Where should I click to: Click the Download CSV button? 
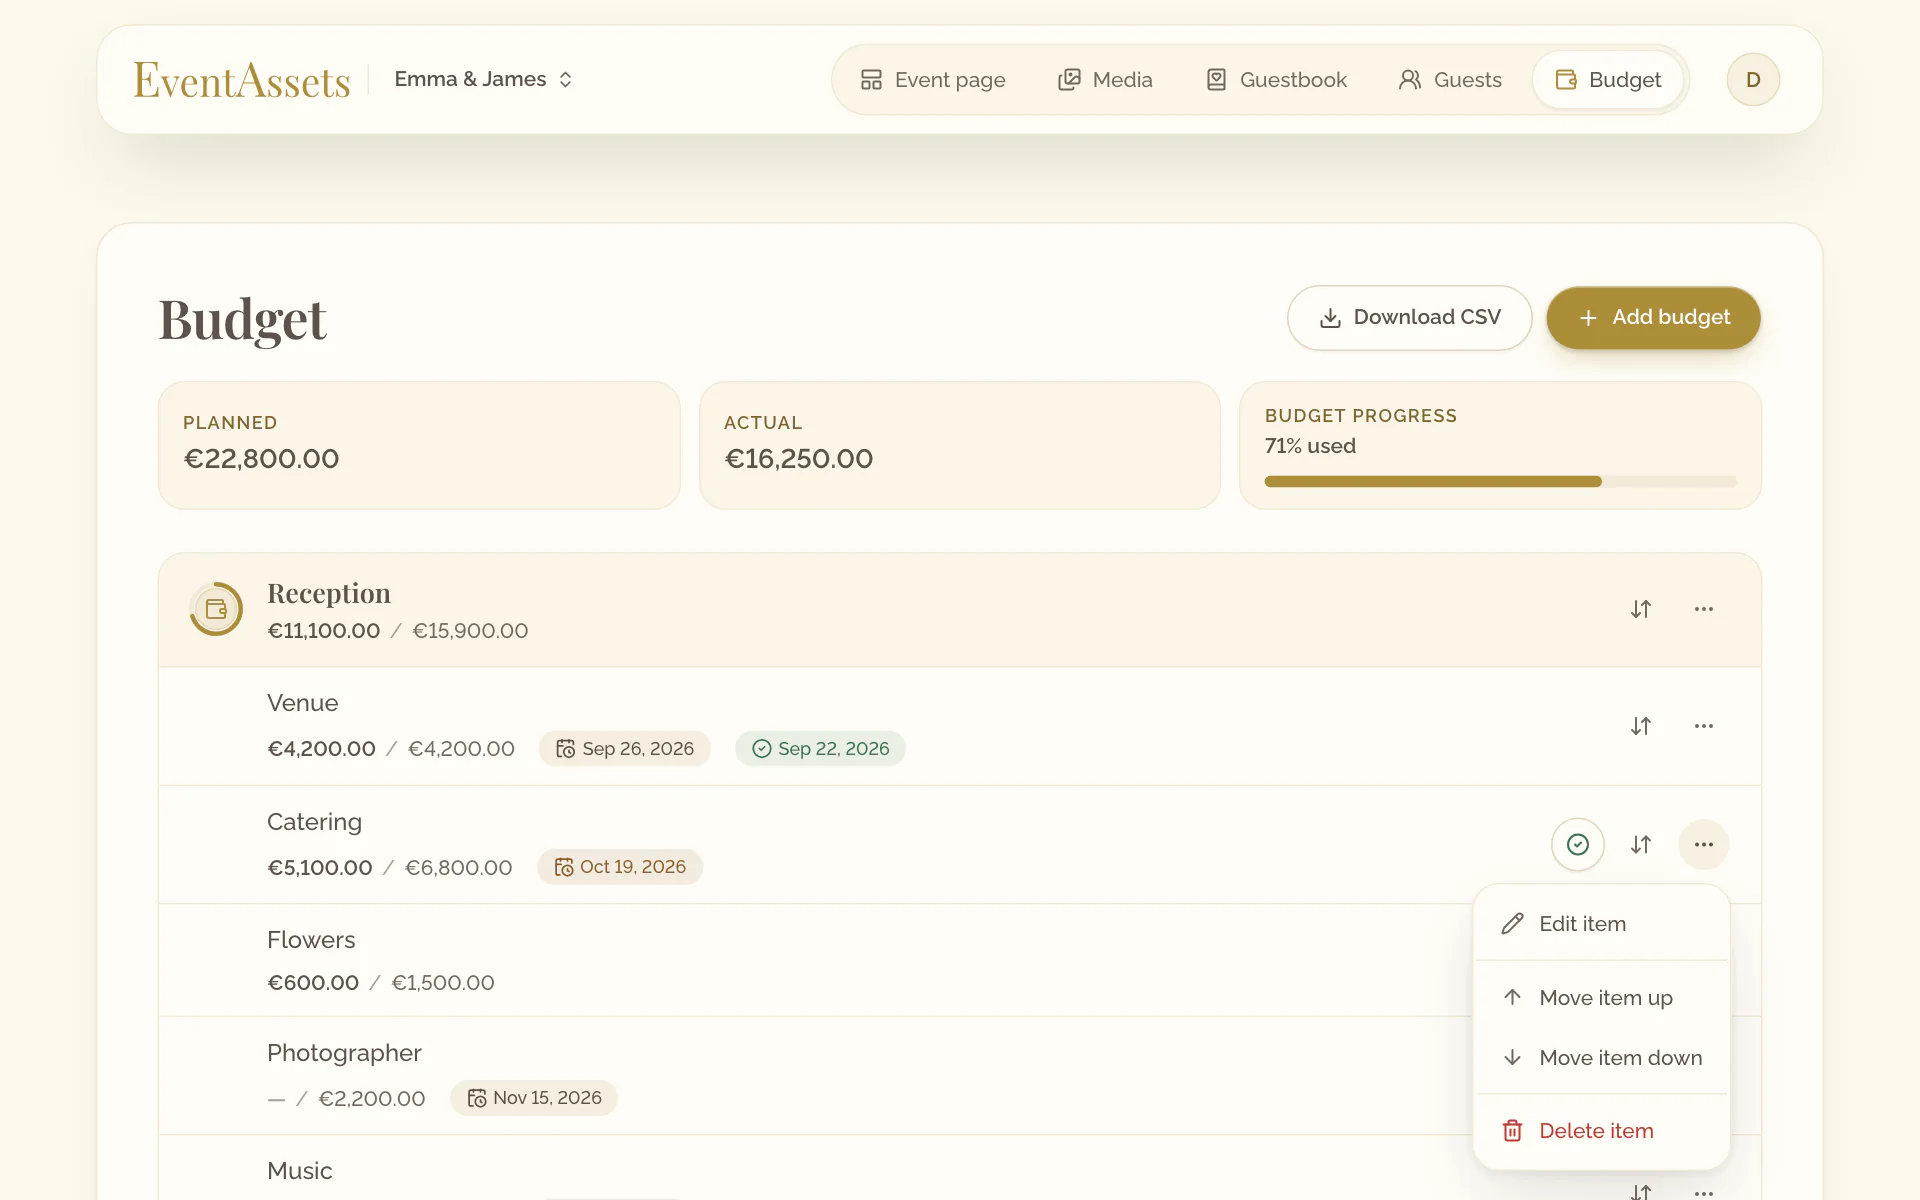pyautogui.click(x=1410, y=318)
